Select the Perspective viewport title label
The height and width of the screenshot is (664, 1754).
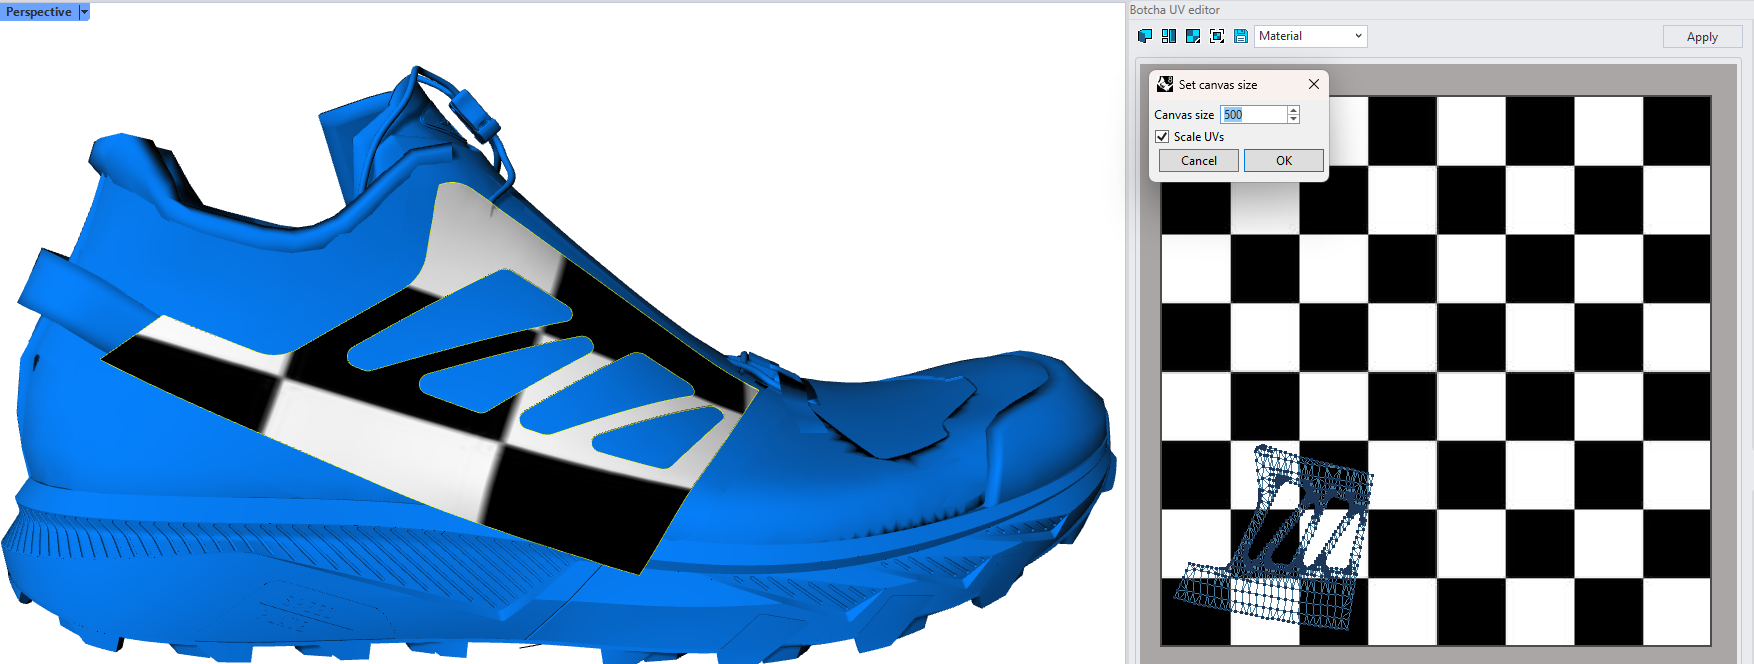coord(39,12)
